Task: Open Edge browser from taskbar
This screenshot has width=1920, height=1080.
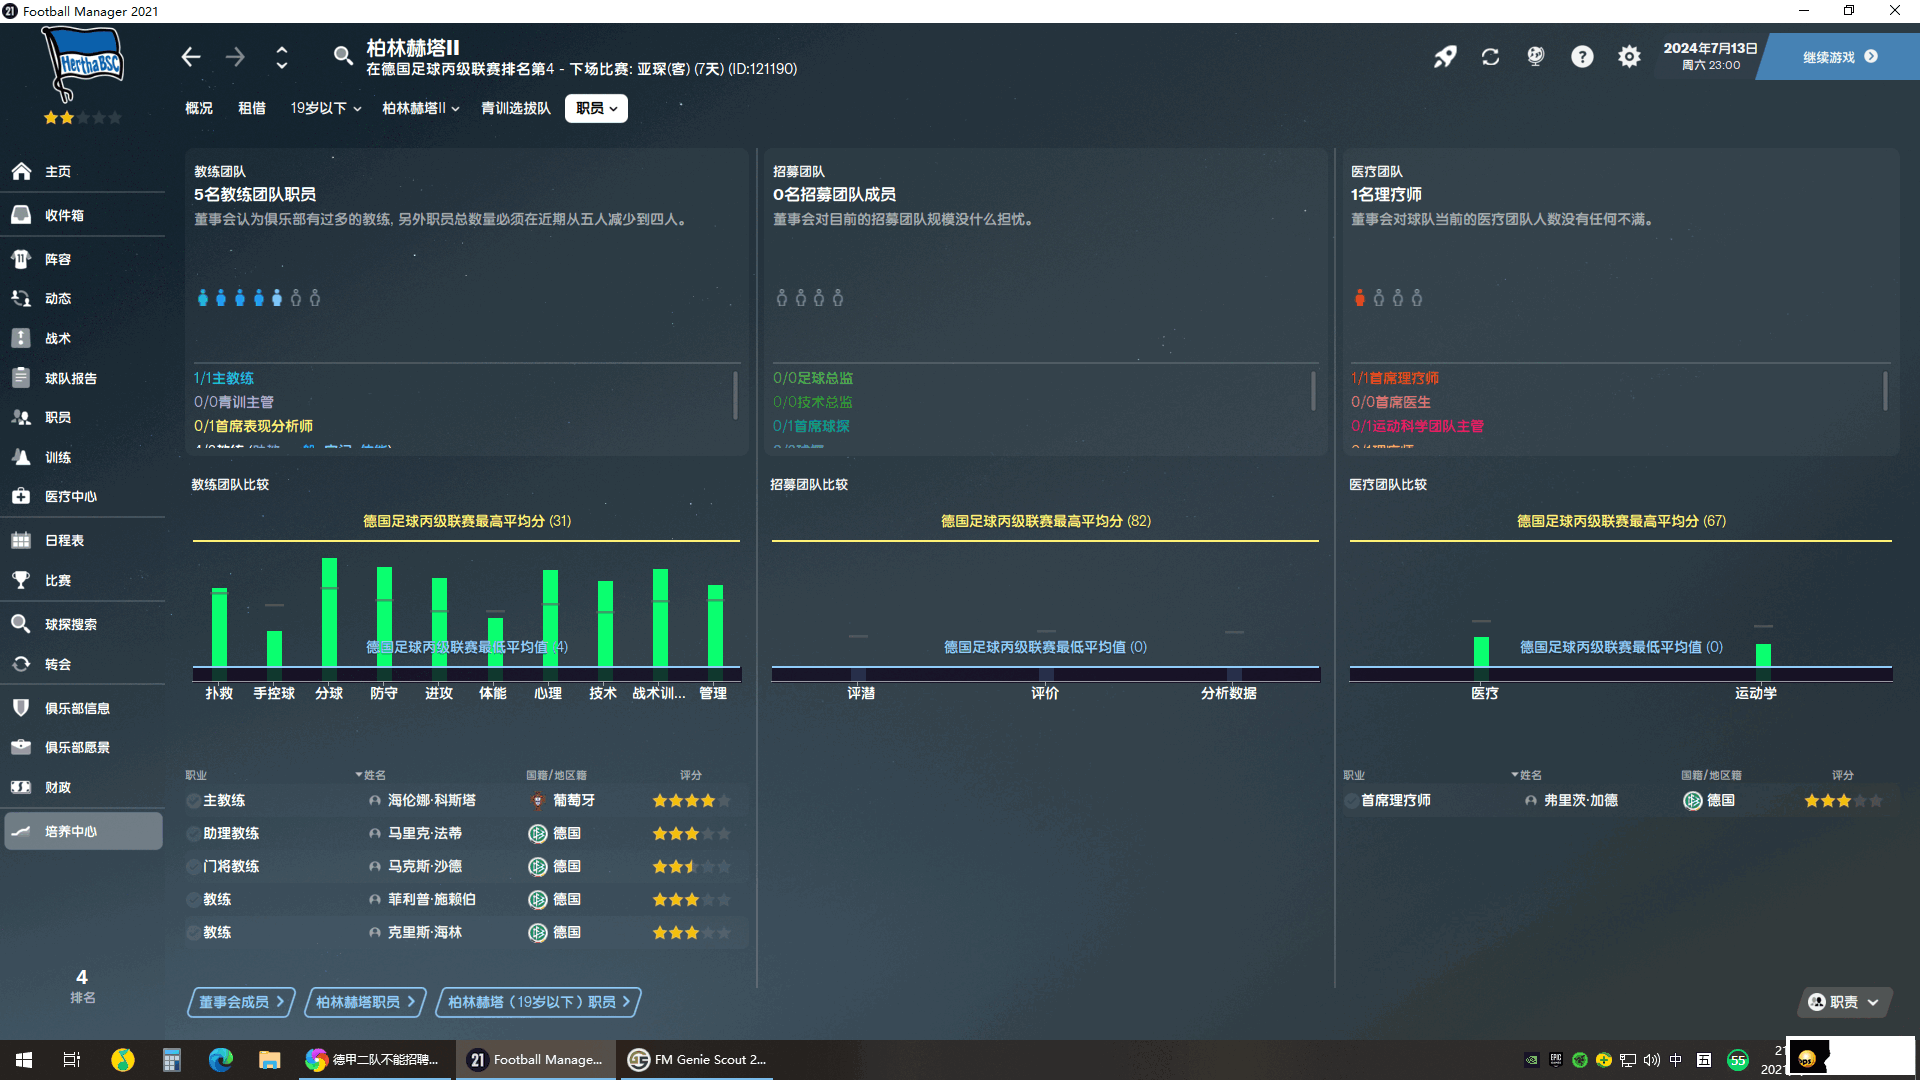Action: click(220, 1060)
